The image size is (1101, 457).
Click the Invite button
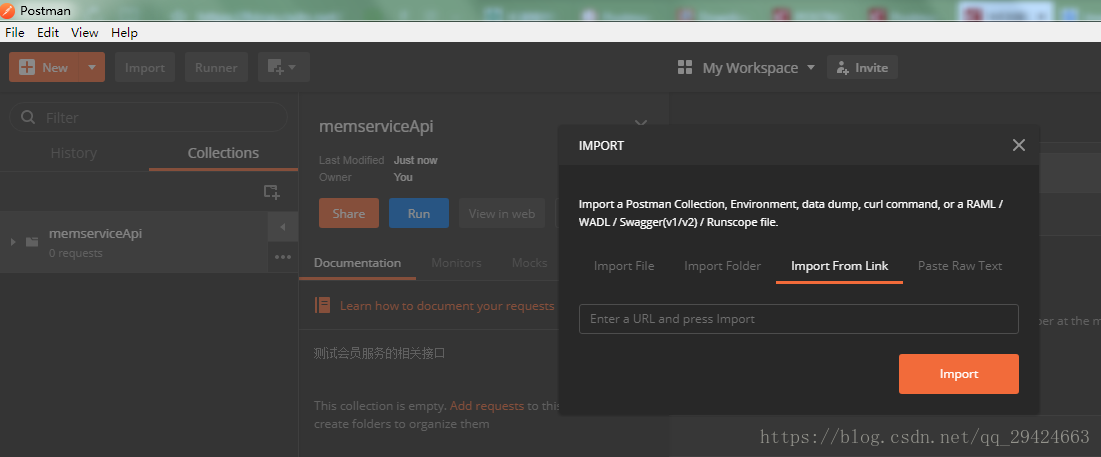(862, 67)
